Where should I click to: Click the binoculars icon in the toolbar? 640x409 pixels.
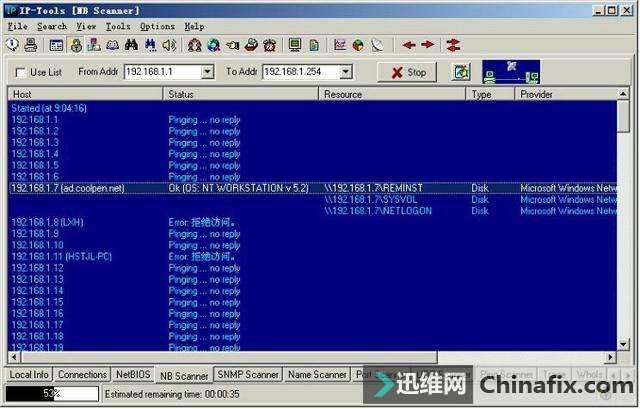tap(131, 45)
